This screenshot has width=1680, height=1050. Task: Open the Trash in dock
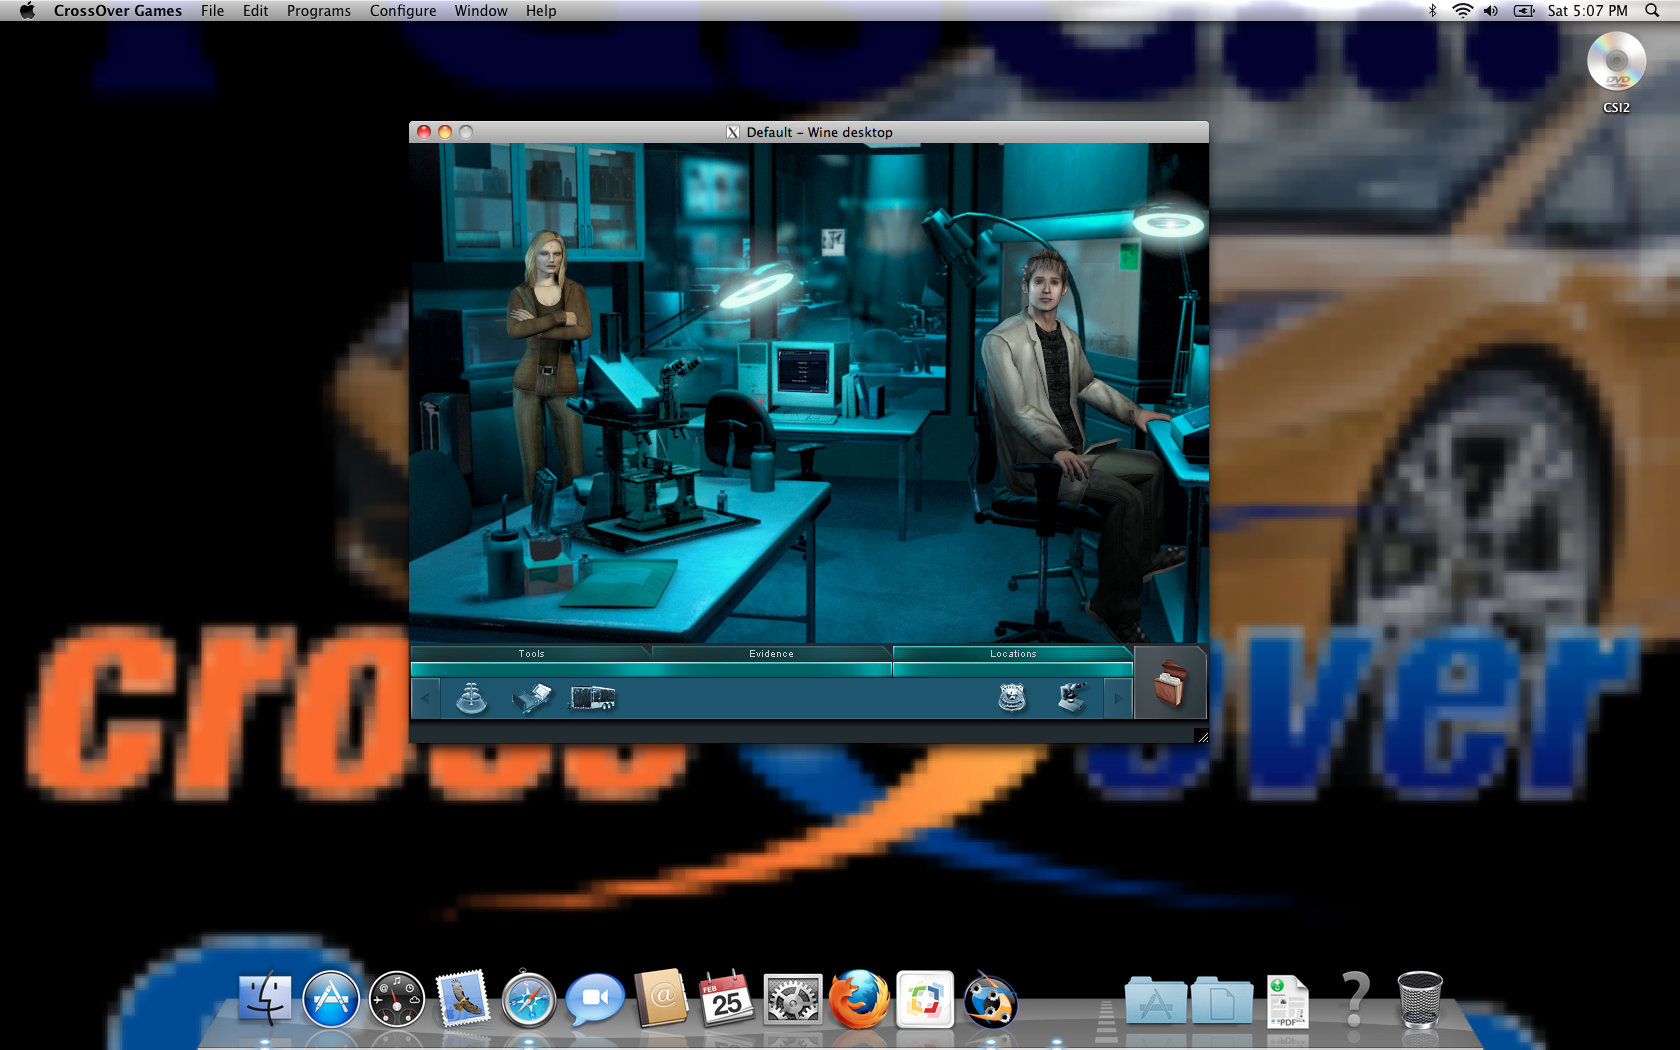(x=1420, y=999)
